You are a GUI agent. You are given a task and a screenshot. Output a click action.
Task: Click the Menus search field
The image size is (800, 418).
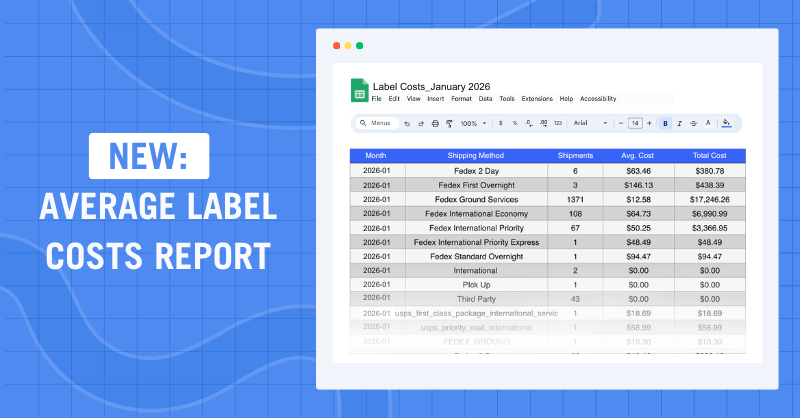377,123
